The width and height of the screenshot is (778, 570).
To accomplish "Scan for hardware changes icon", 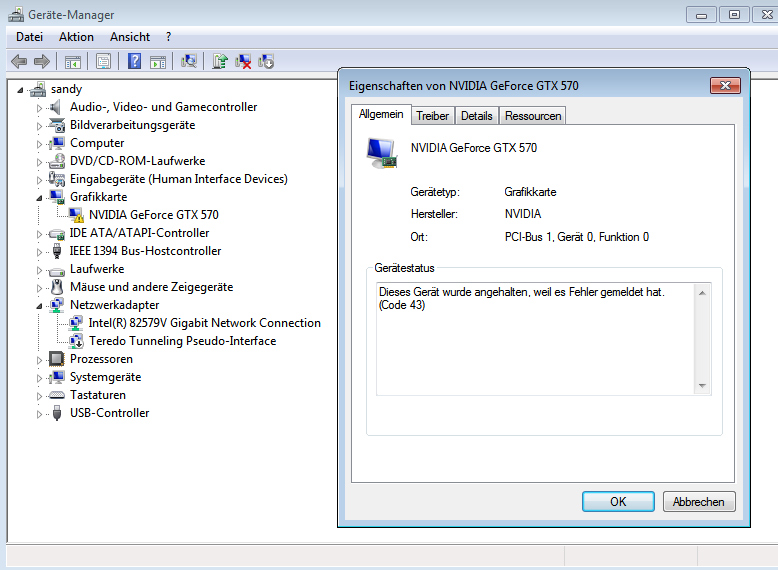I will tap(189, 61).
